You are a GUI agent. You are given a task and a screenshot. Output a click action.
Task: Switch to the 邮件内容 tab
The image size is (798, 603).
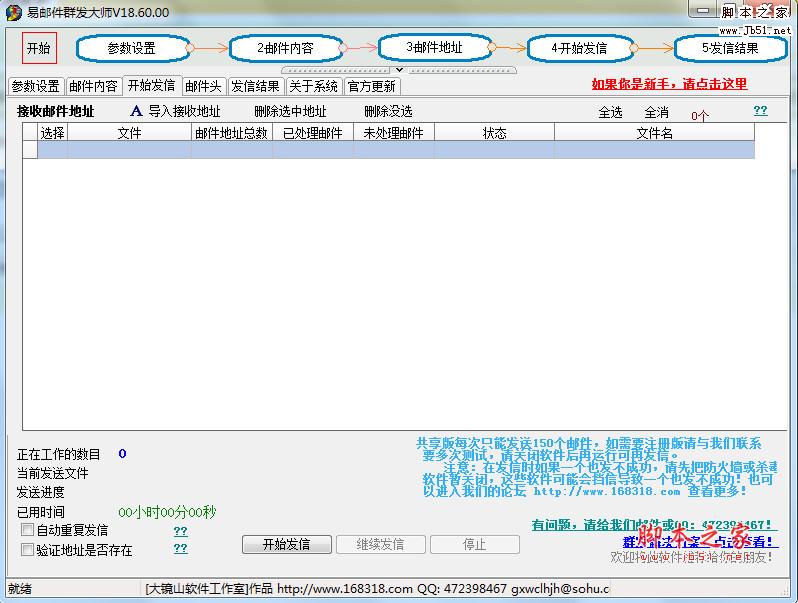click(x=93, y=86)
